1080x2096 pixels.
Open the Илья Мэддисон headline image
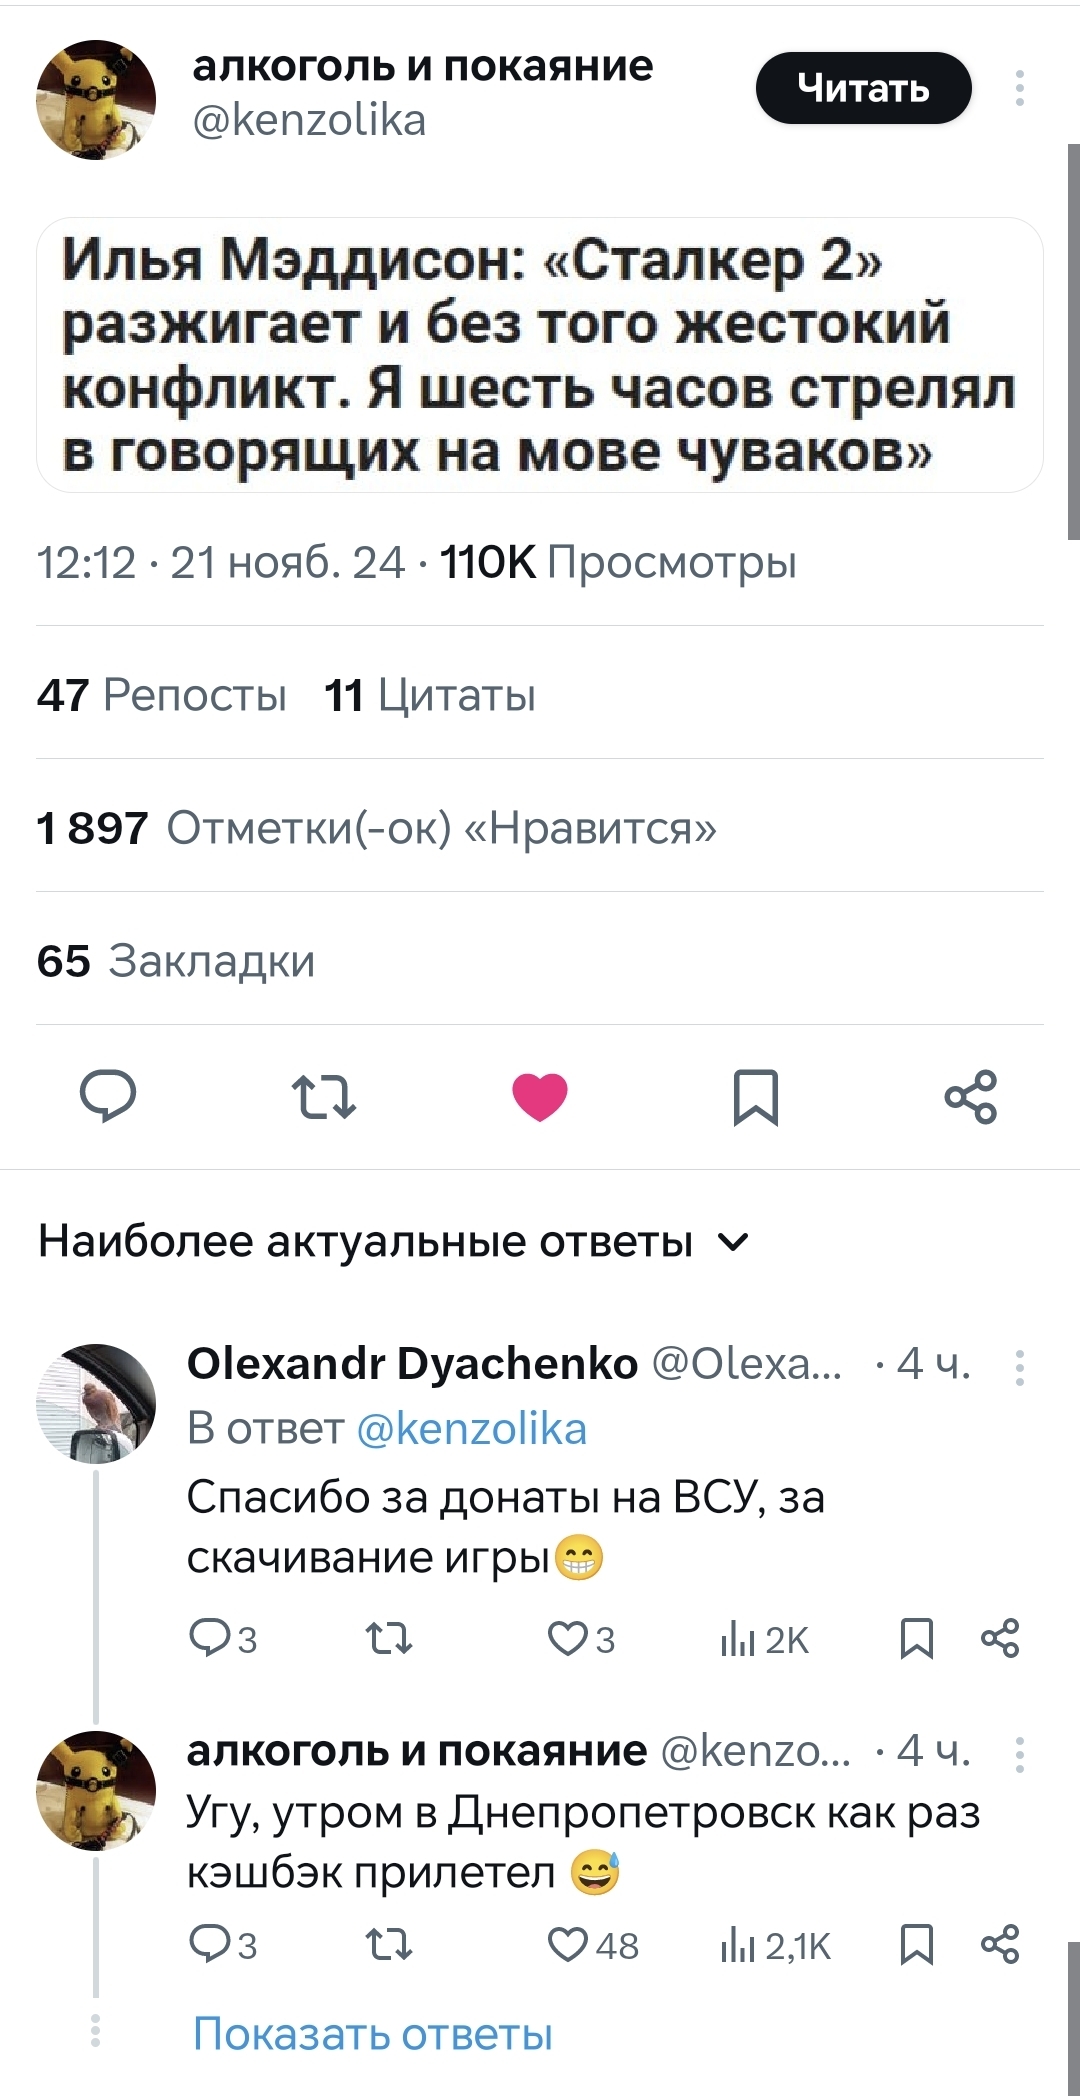(x=540, y=355)
